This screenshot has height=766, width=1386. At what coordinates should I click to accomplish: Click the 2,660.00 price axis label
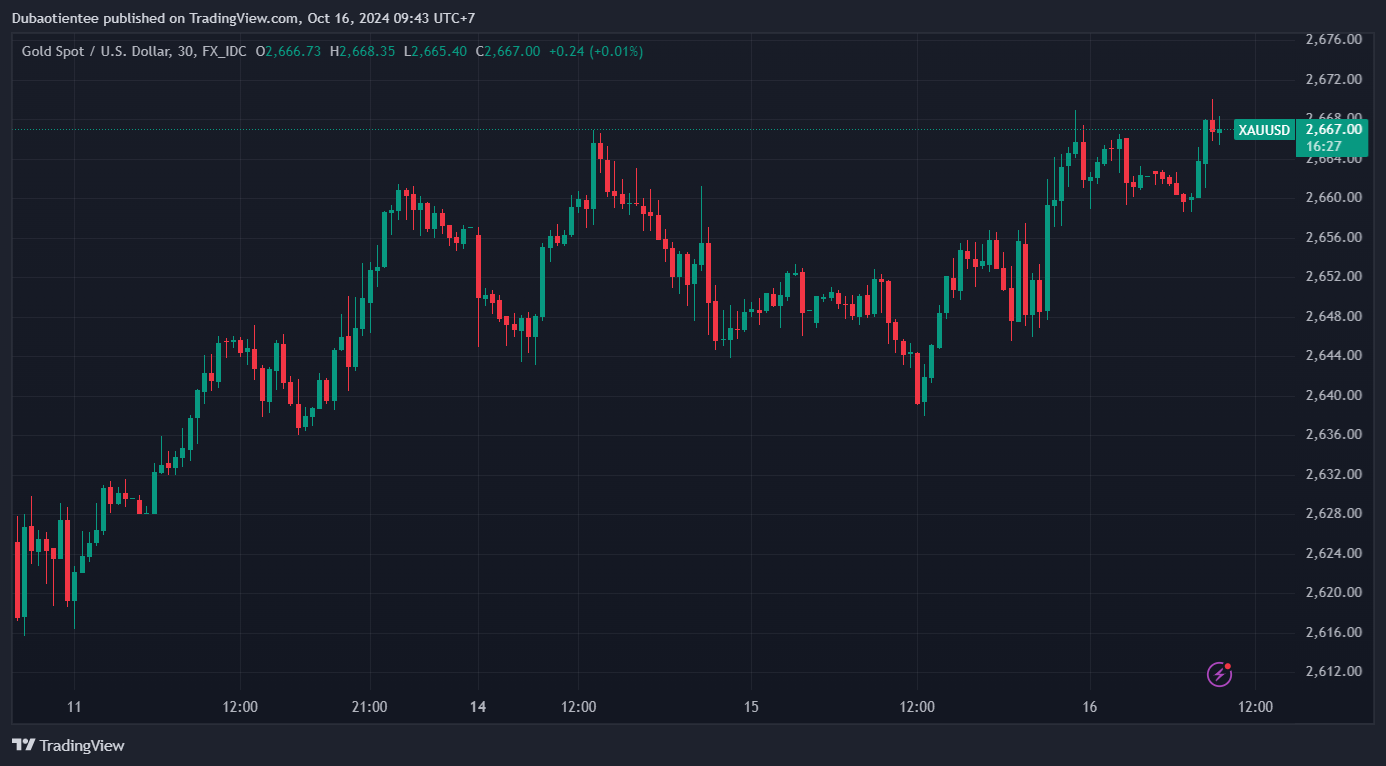click(1334, 198)
